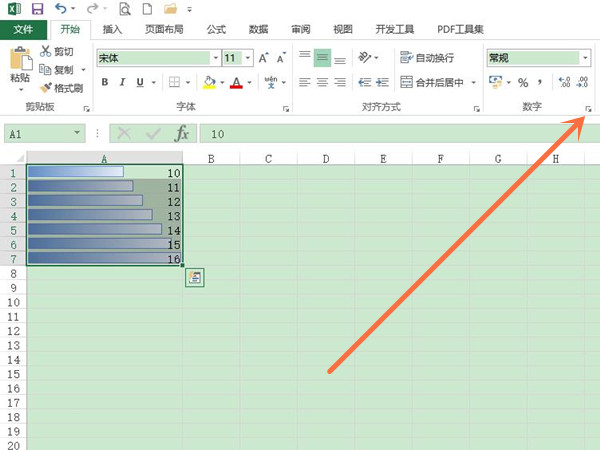Screen dimensions: 600x450
Task: Open the 公式 (Formulas) tab
Action: coord(216,30)
